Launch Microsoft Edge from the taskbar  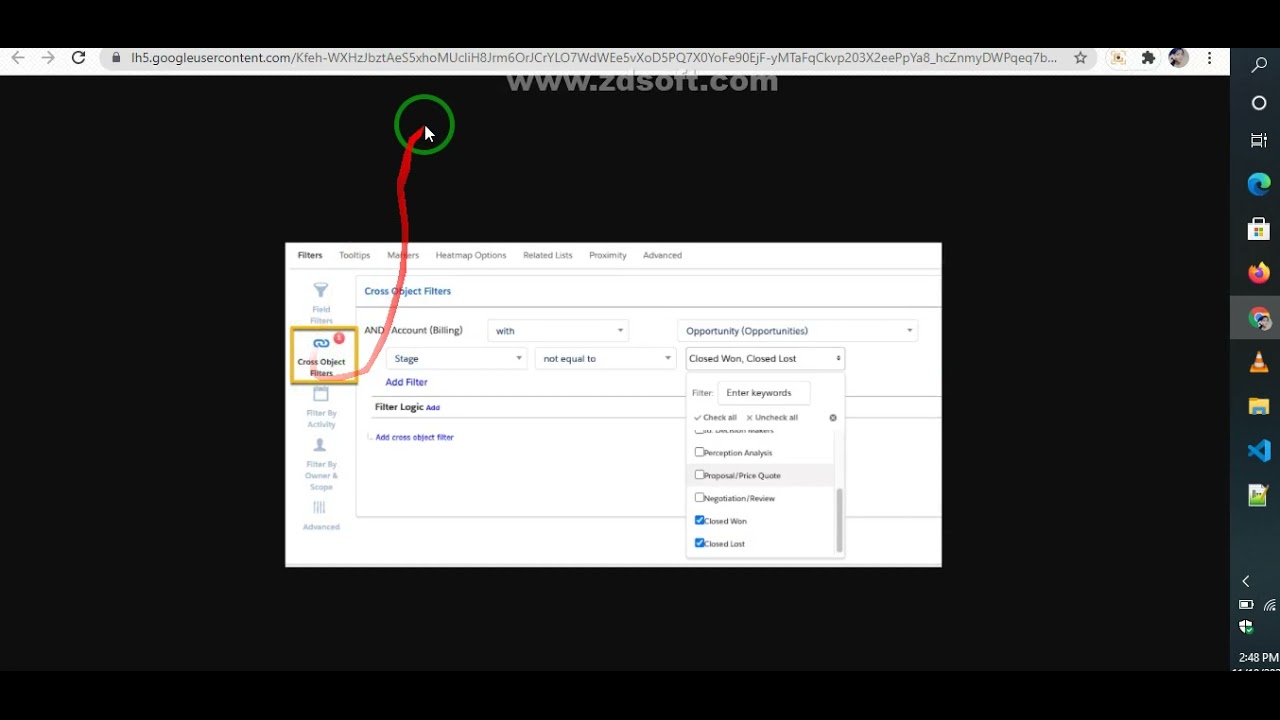click(1259, 184)
